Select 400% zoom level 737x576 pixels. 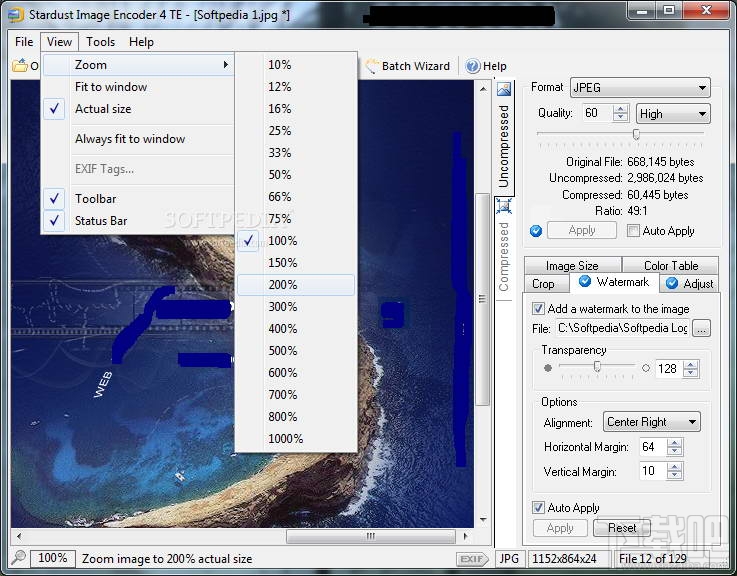coord(296,329)
